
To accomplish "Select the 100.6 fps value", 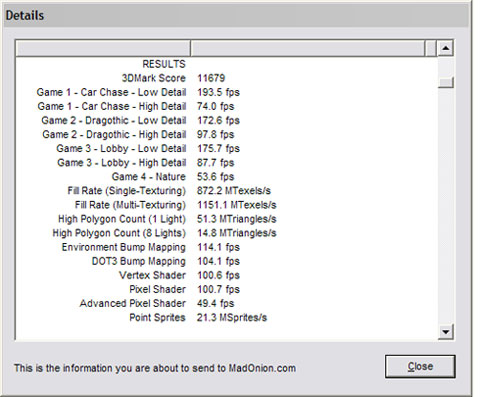I will tap(218, 275).
